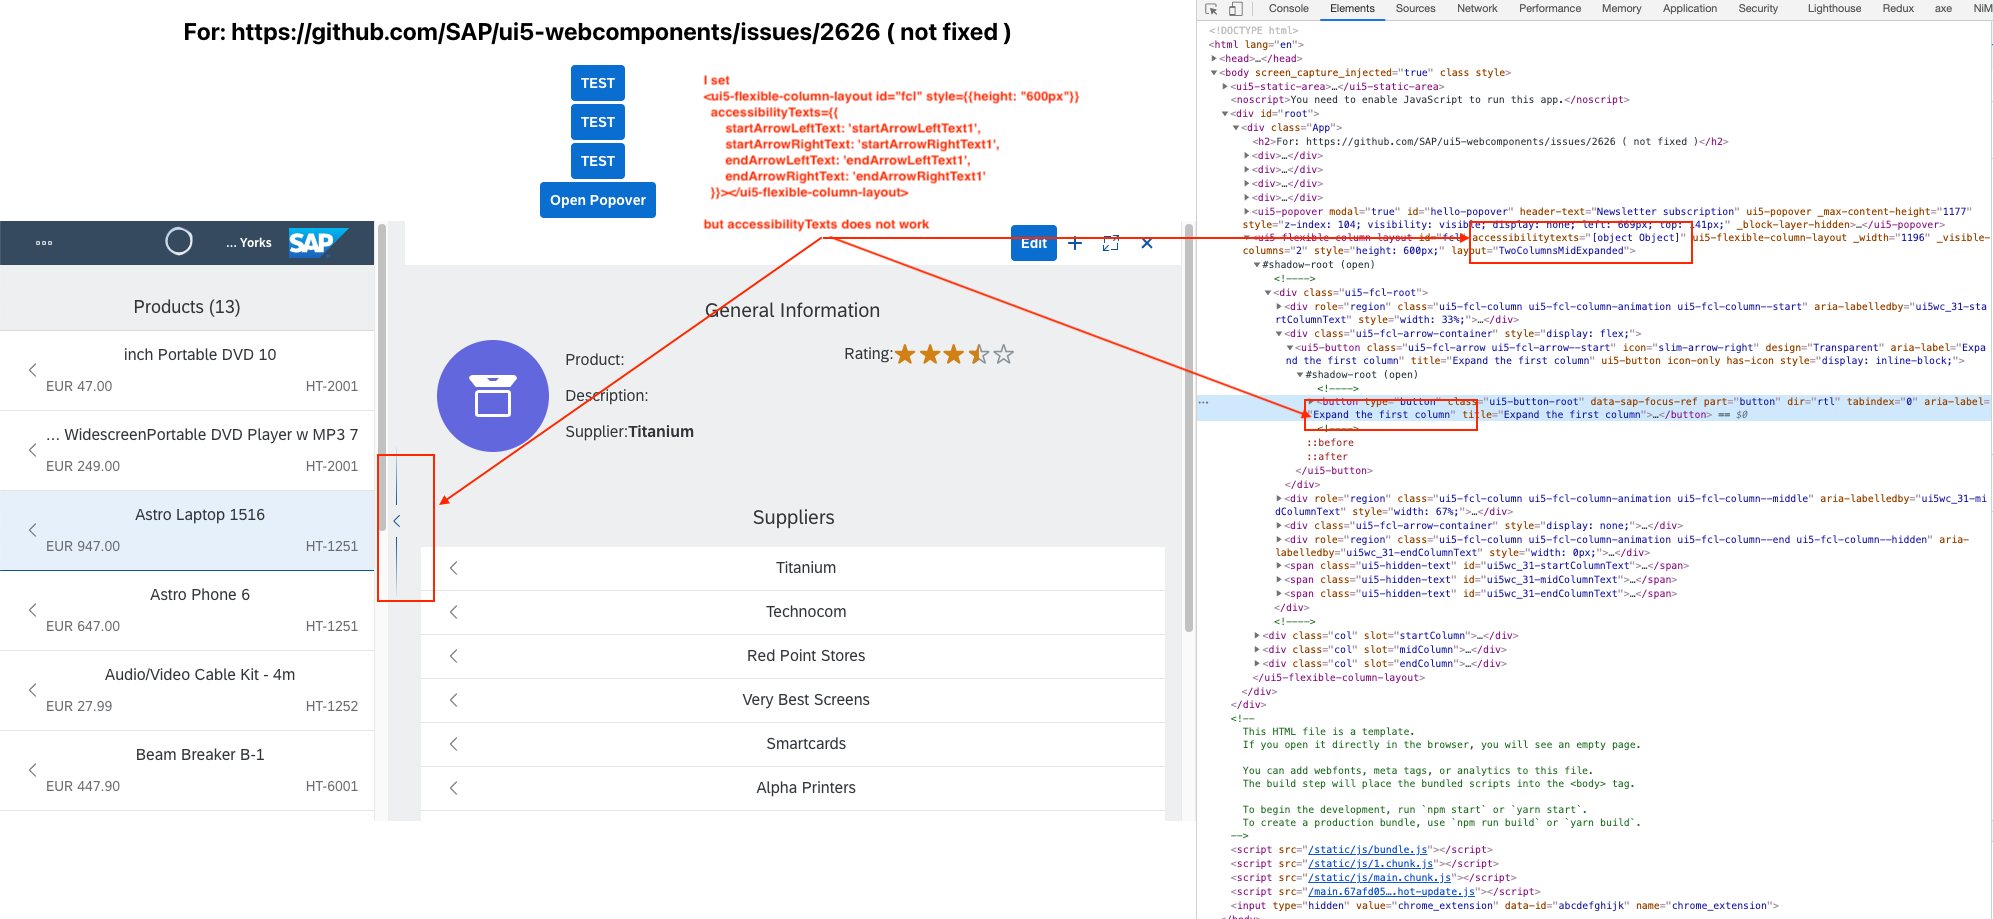Click the first TEST button
The image size is (1993, 919).
tap(597, 83)
